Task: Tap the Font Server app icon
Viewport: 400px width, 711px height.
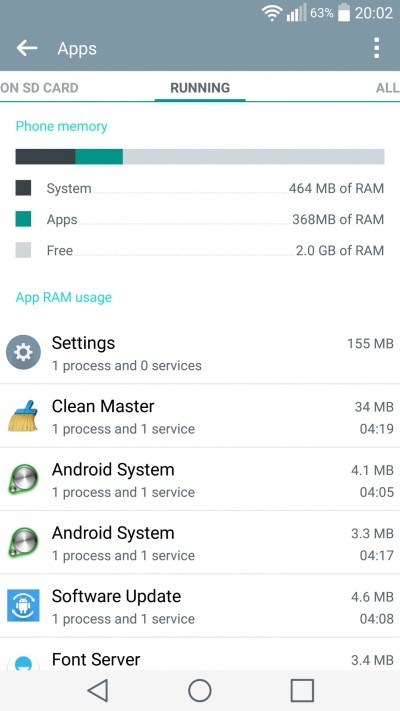Action: 23,662
